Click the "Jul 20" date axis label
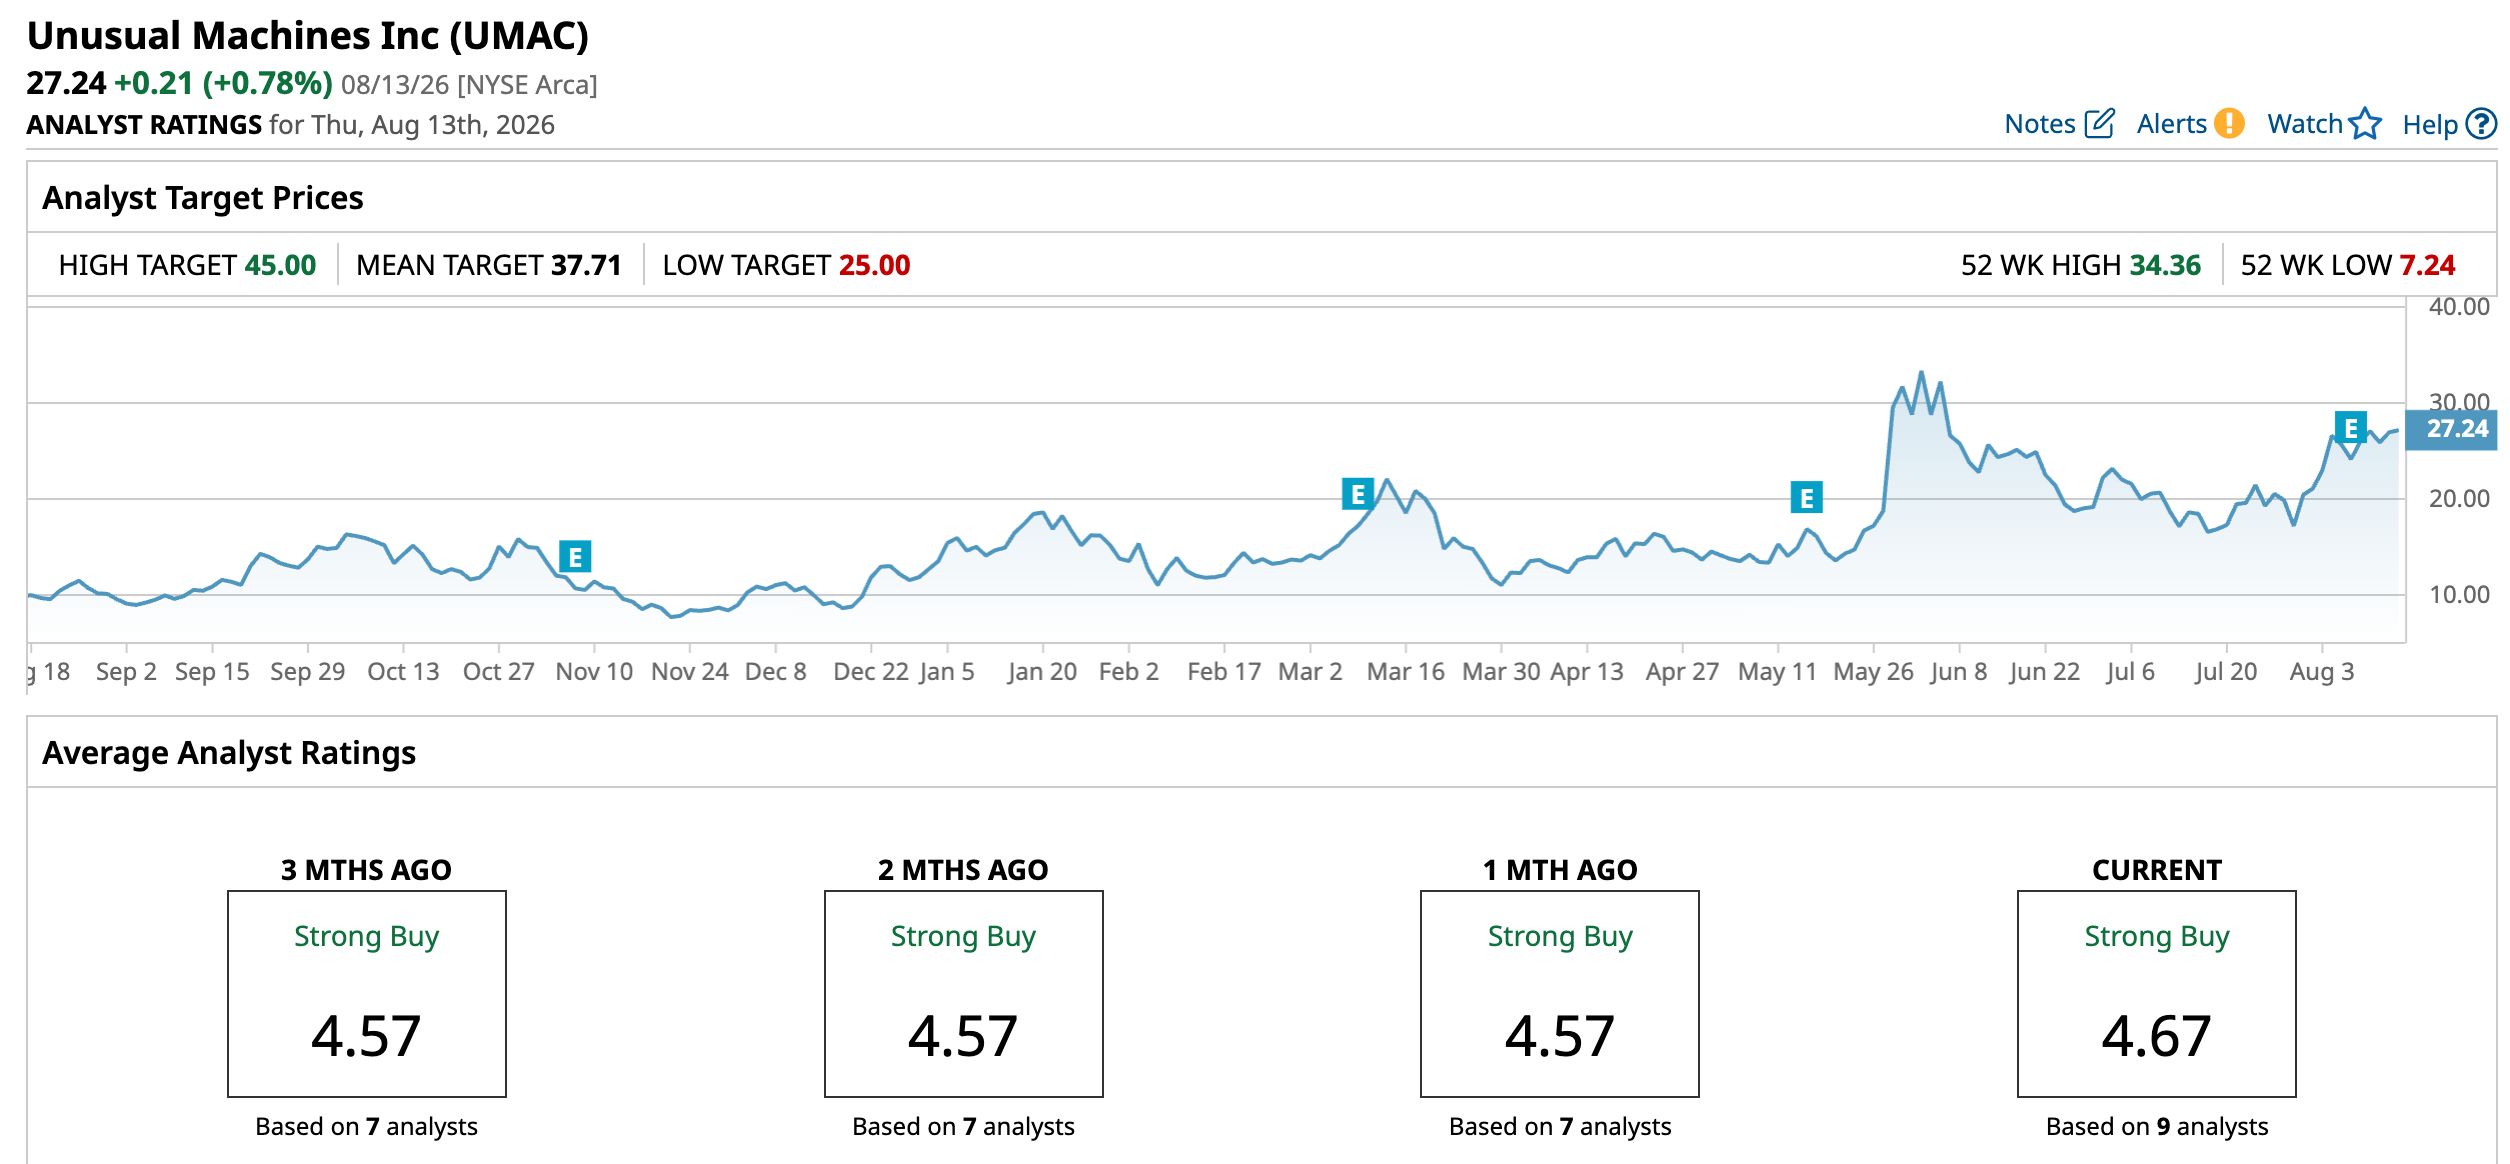The width and height of the screenshot is (2510, 1164). point(2226,672)
